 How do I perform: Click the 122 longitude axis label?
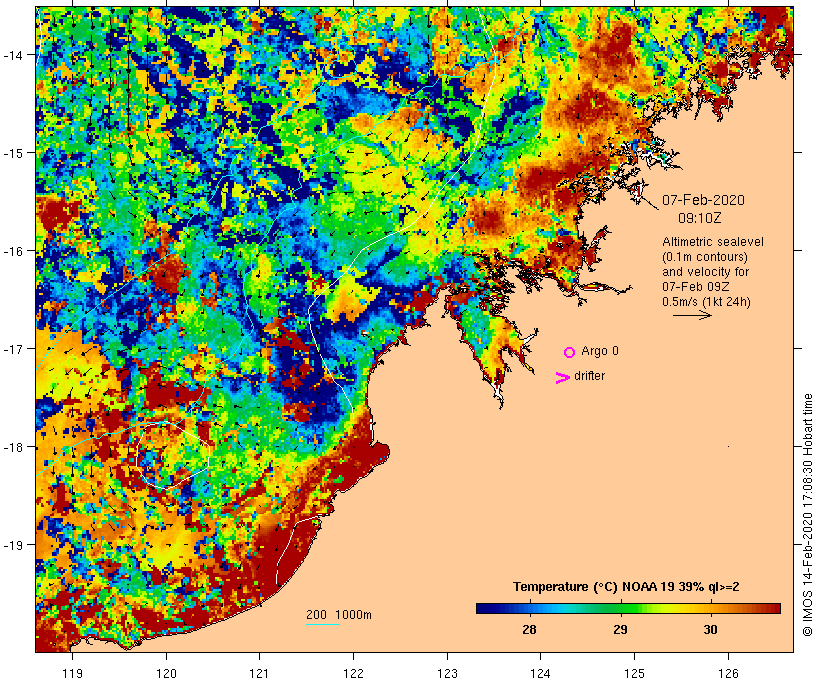354,673
